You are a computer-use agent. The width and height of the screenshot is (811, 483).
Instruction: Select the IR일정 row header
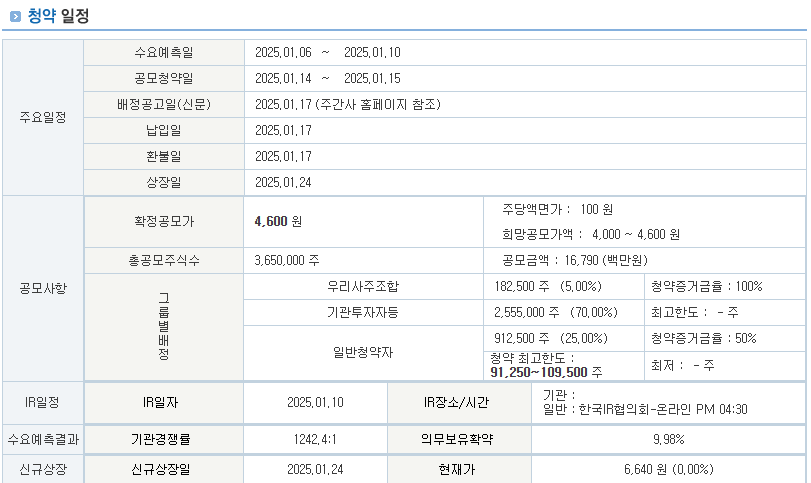[43, 402]
